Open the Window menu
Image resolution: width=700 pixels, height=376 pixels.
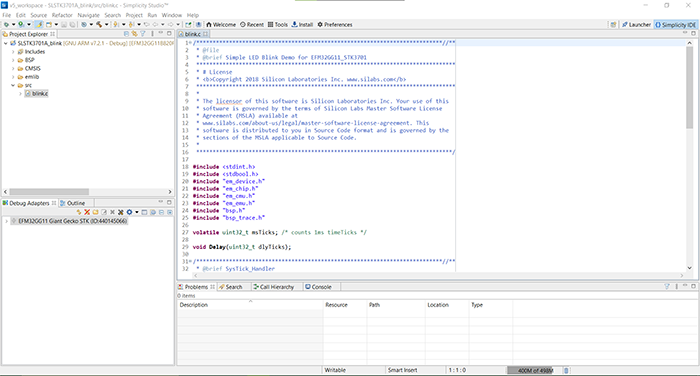(x=172, y=15)
